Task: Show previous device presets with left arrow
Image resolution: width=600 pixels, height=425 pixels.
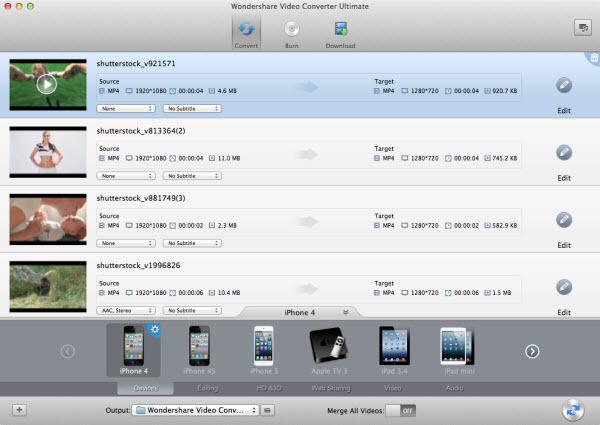Action: 67,351
